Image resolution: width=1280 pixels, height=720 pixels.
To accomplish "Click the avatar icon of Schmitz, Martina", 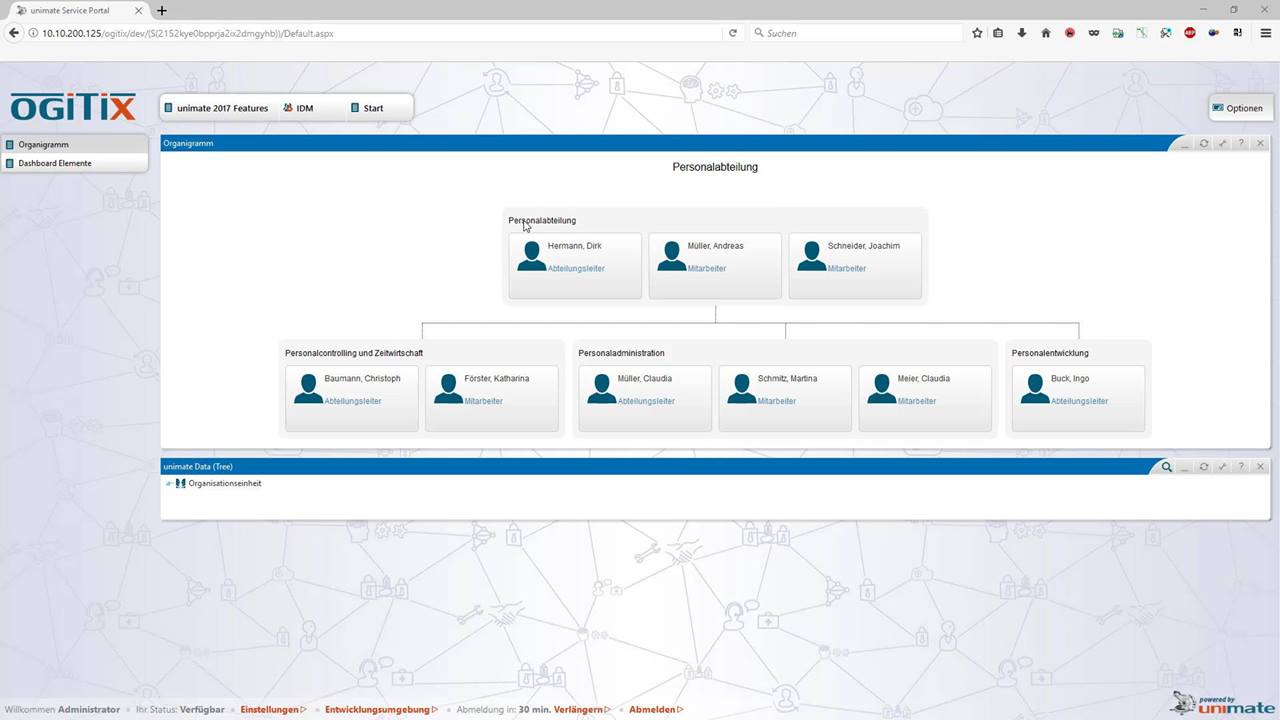I will tap(741, 389).
